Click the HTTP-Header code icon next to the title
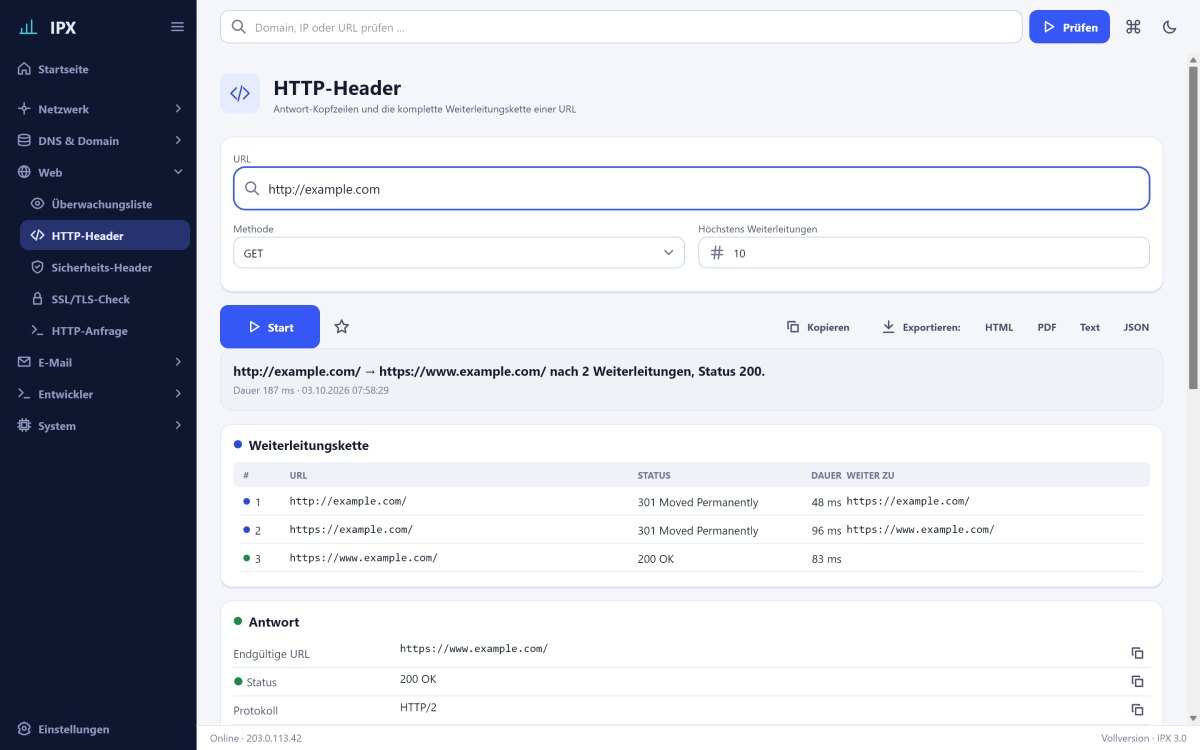 240,93
